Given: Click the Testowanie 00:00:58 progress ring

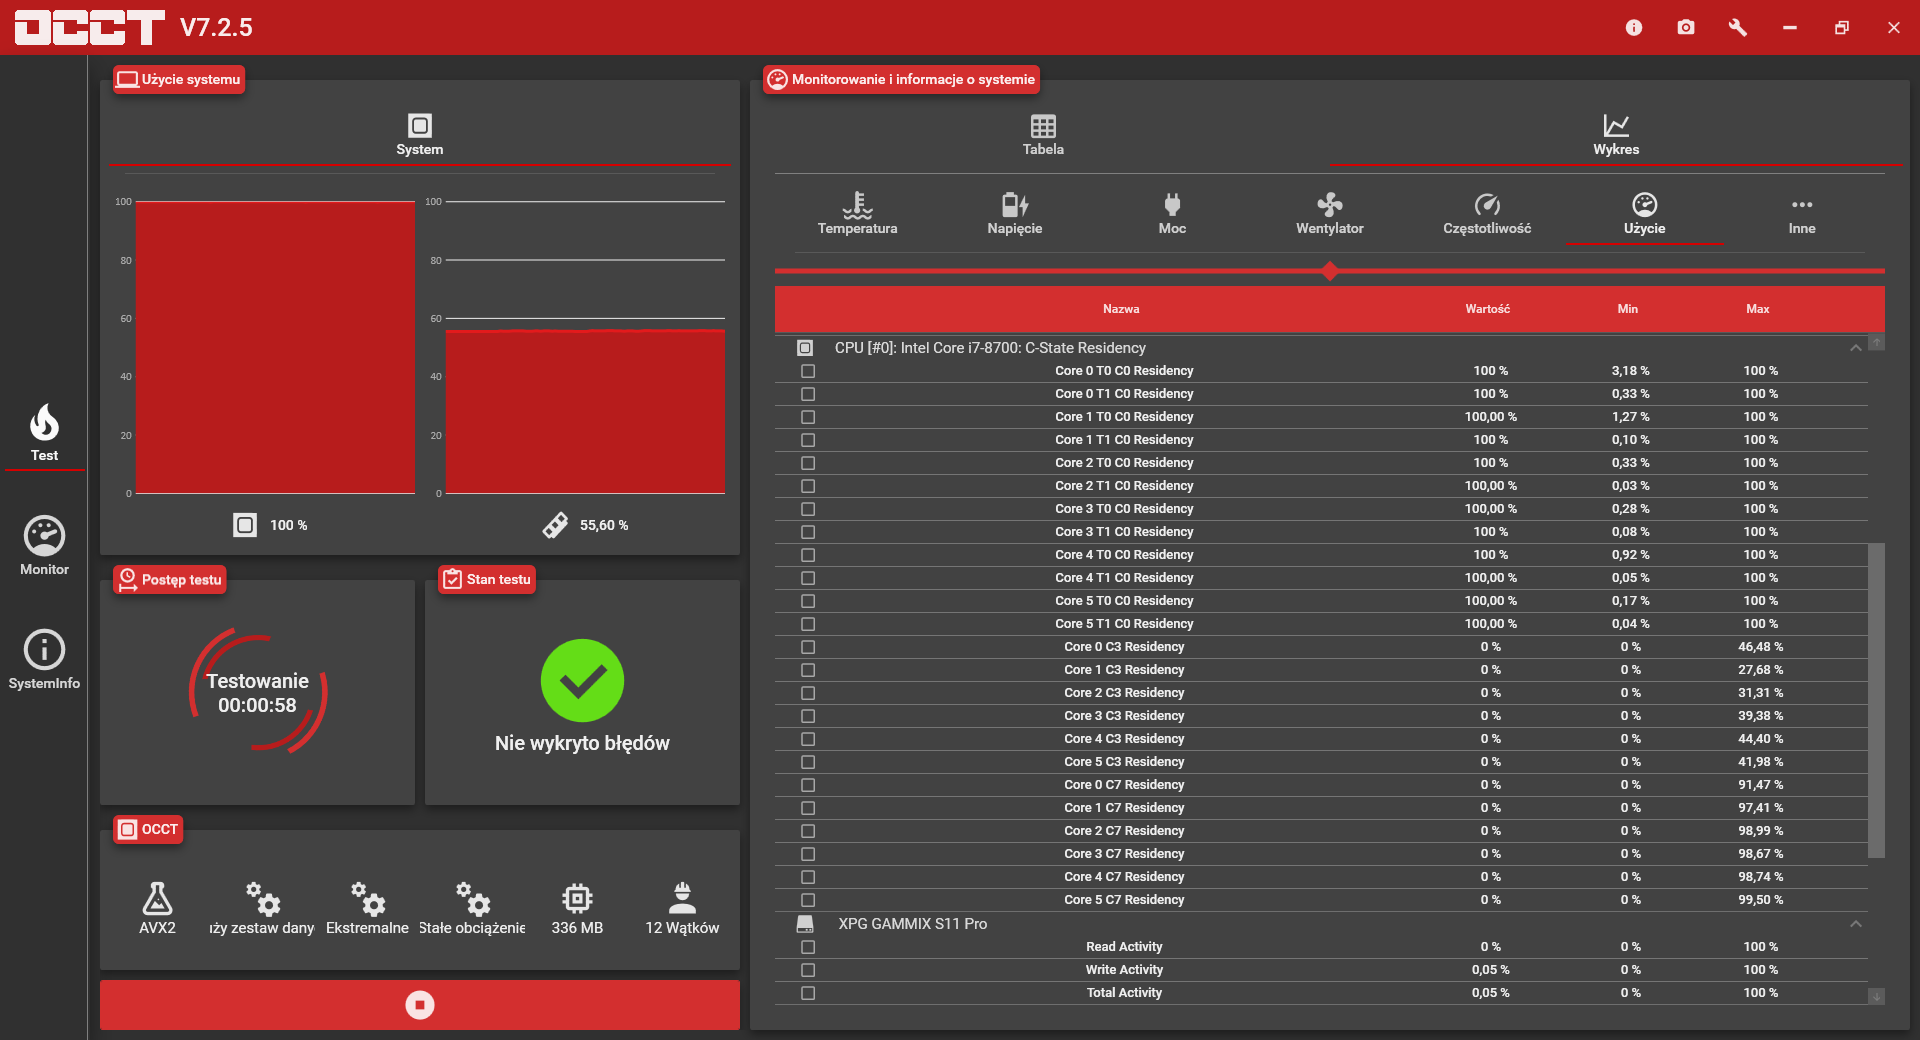Looking at the screenshot, I should click(x=258, y=690).
